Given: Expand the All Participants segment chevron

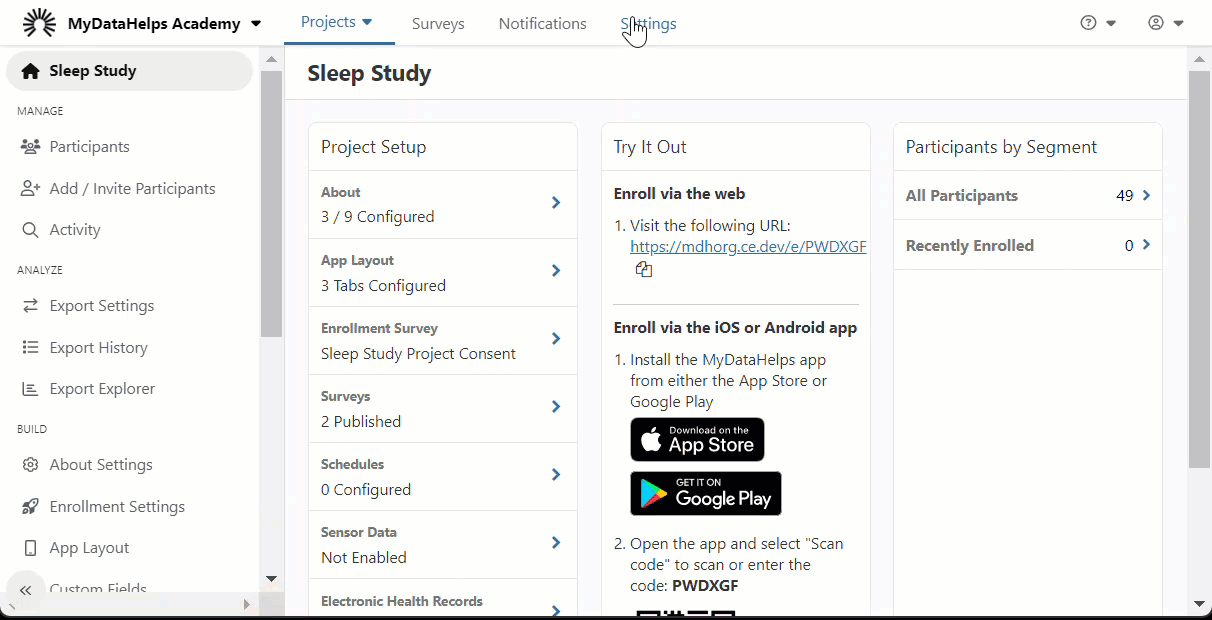Looking at the screenshot, I should [1146, 196].
